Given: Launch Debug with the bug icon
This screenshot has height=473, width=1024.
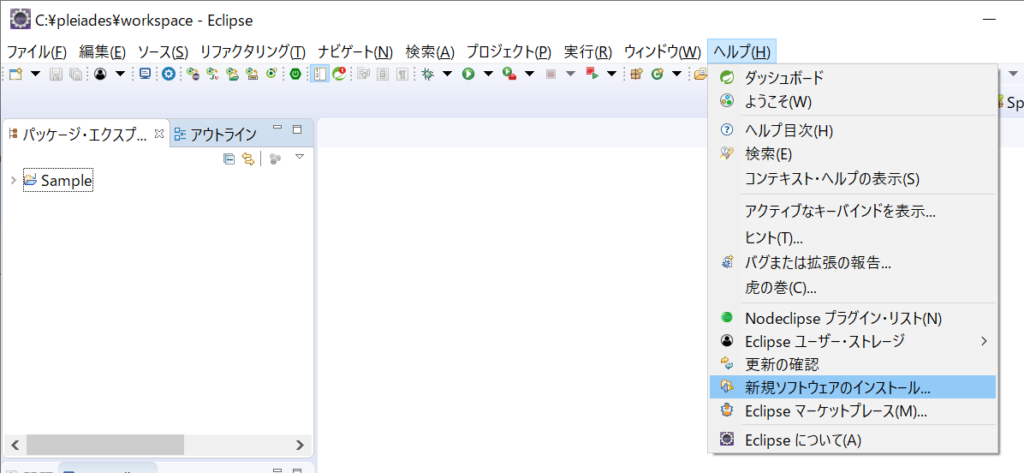Looking at the screenshot, I should 427,74.
